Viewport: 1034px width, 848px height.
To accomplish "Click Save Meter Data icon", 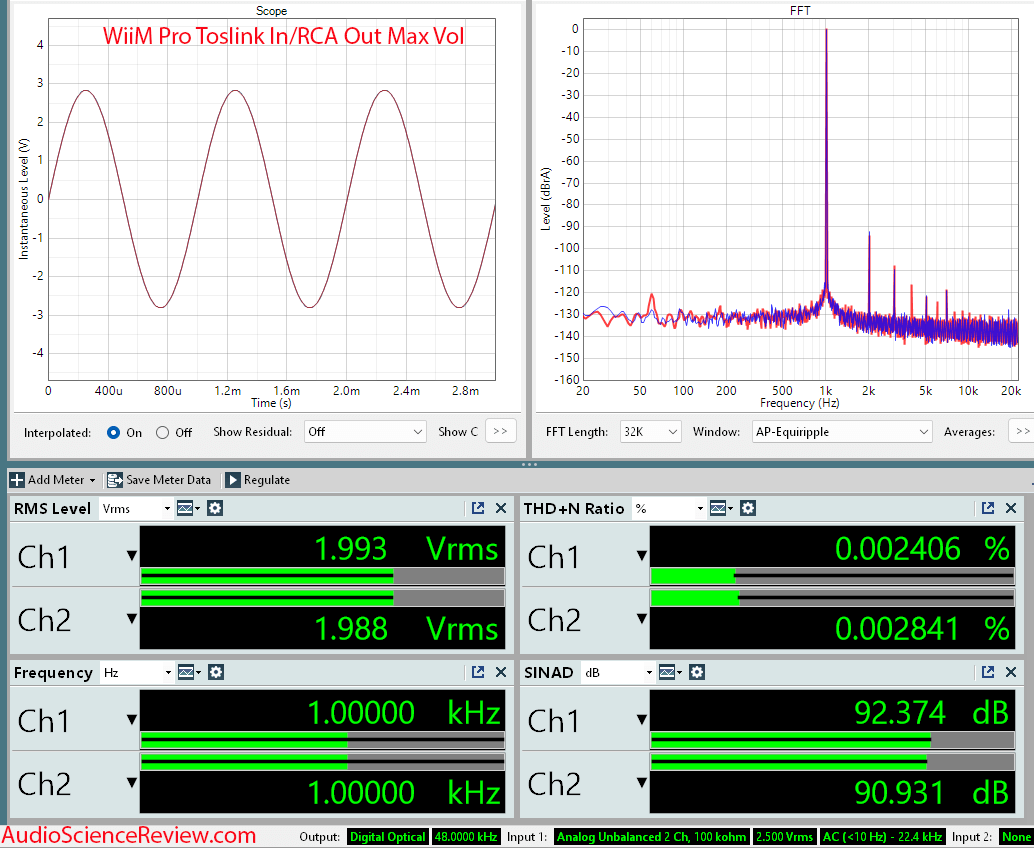I will pyautogui.click(x=115, y=480).
